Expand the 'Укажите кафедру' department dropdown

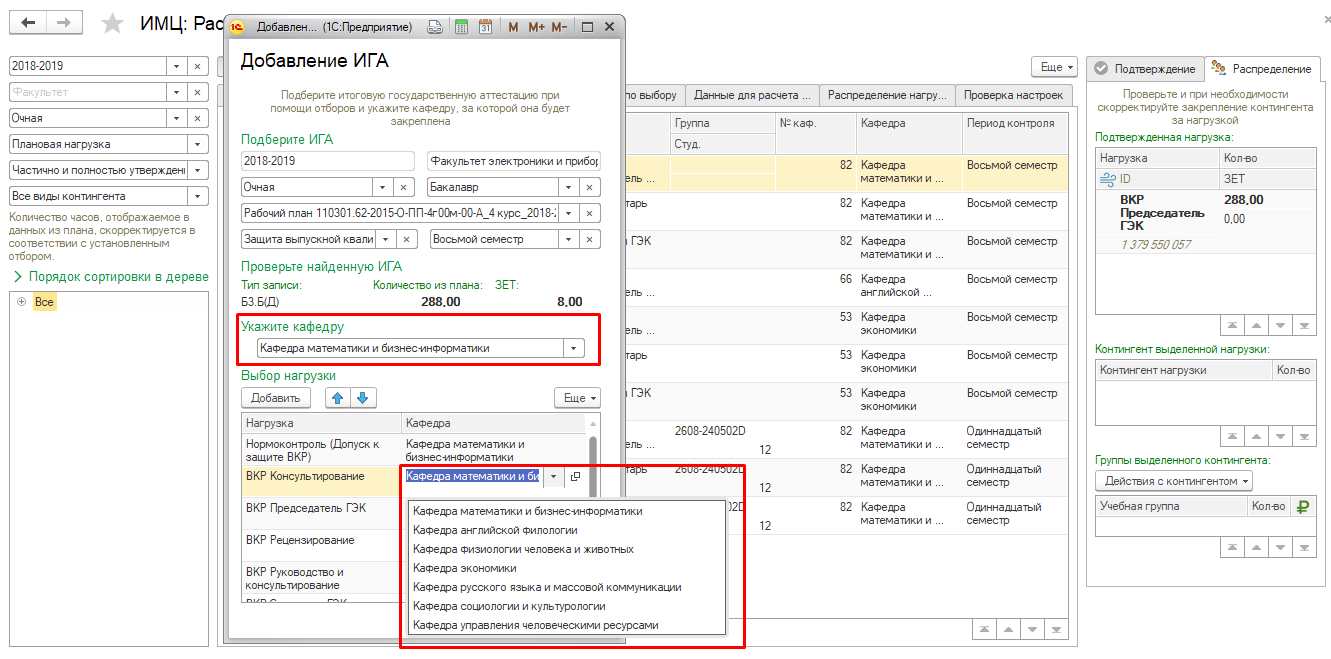click(574, 349)
